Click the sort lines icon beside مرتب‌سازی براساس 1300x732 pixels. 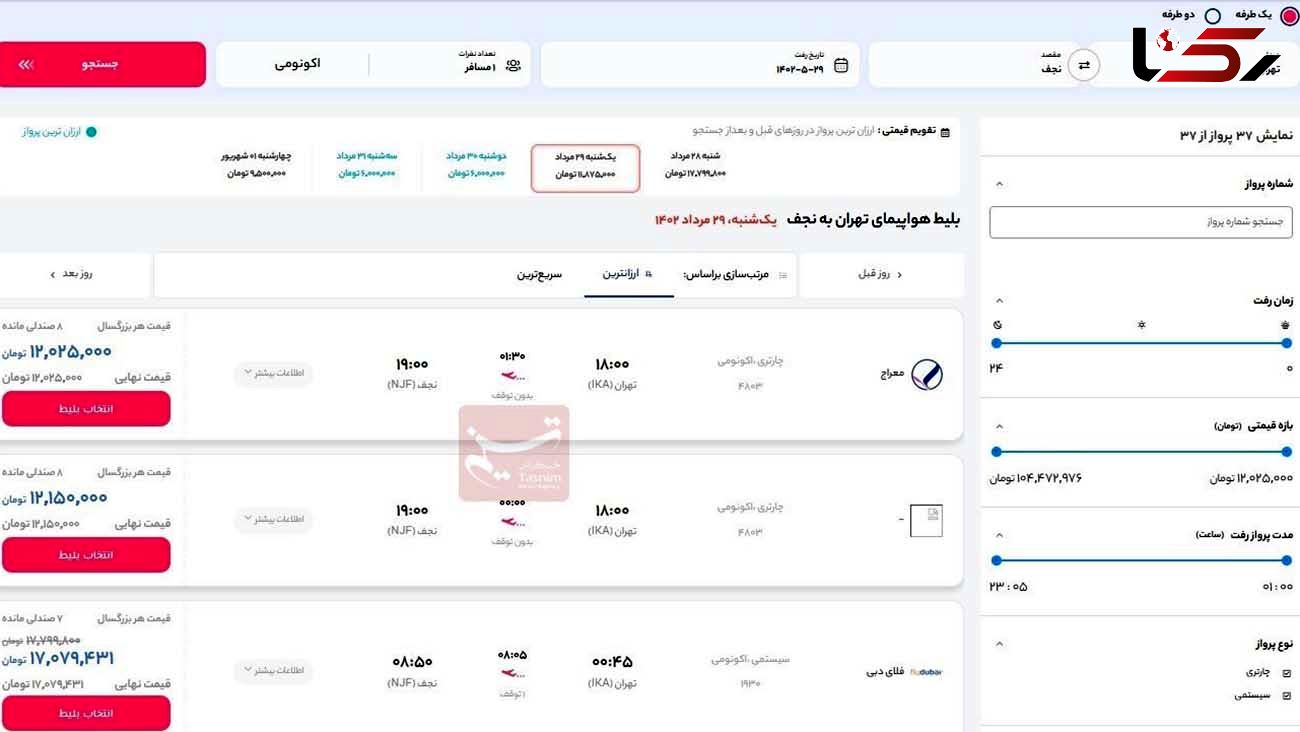[x=783, y=275]
